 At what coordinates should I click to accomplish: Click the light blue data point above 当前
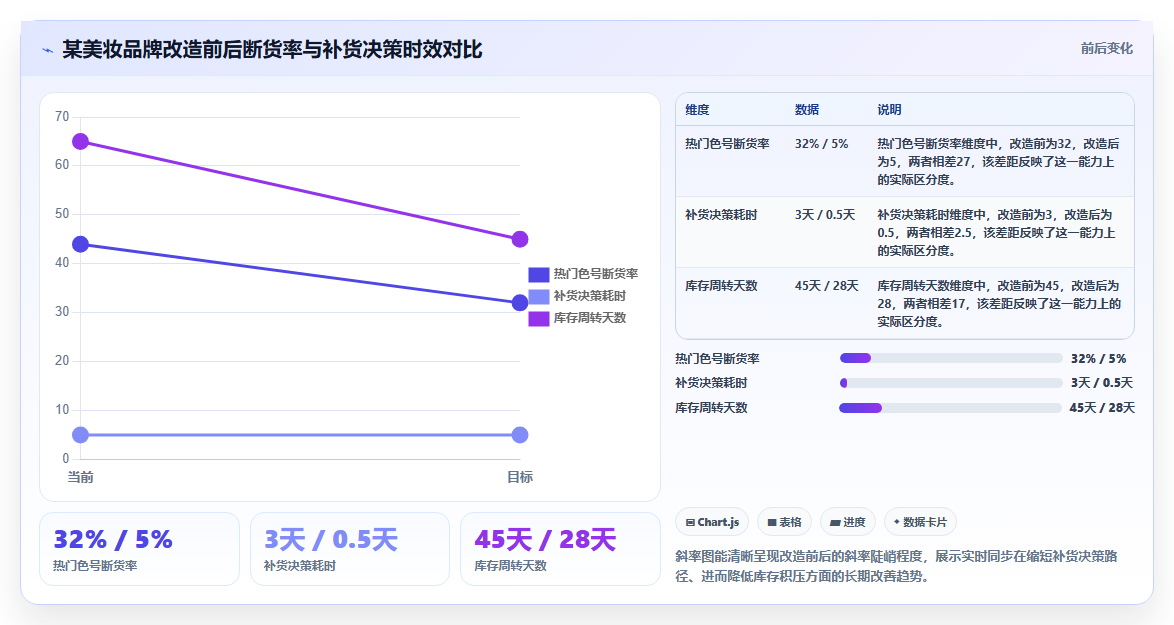click(80, 435)
